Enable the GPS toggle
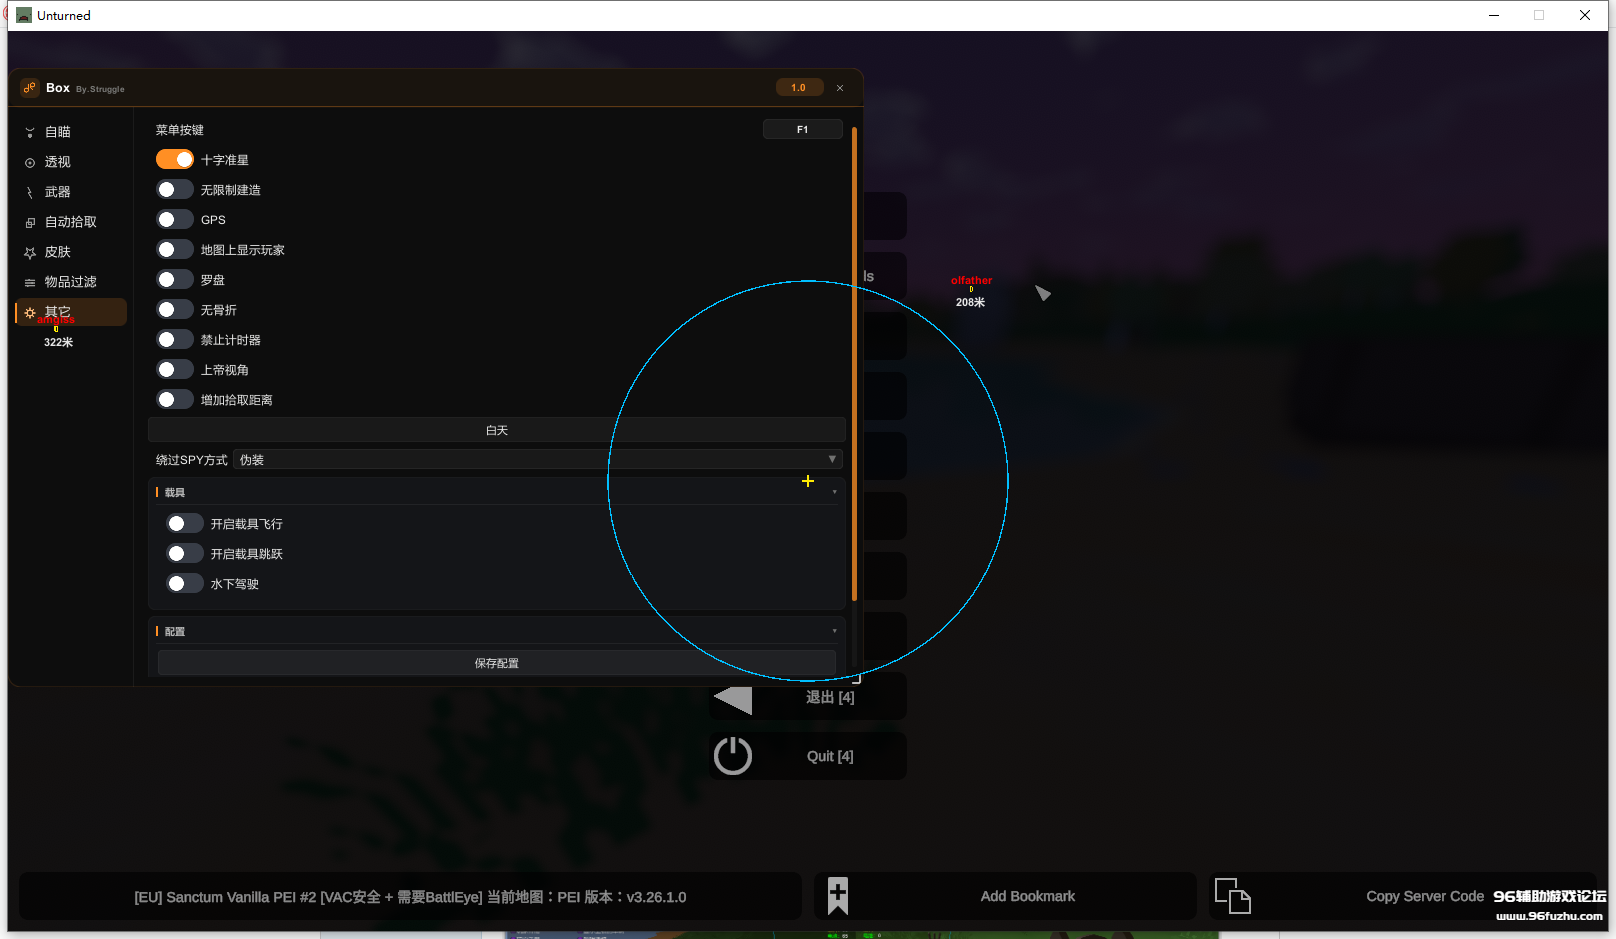1616x939 pixels. (x=175, y=220)
